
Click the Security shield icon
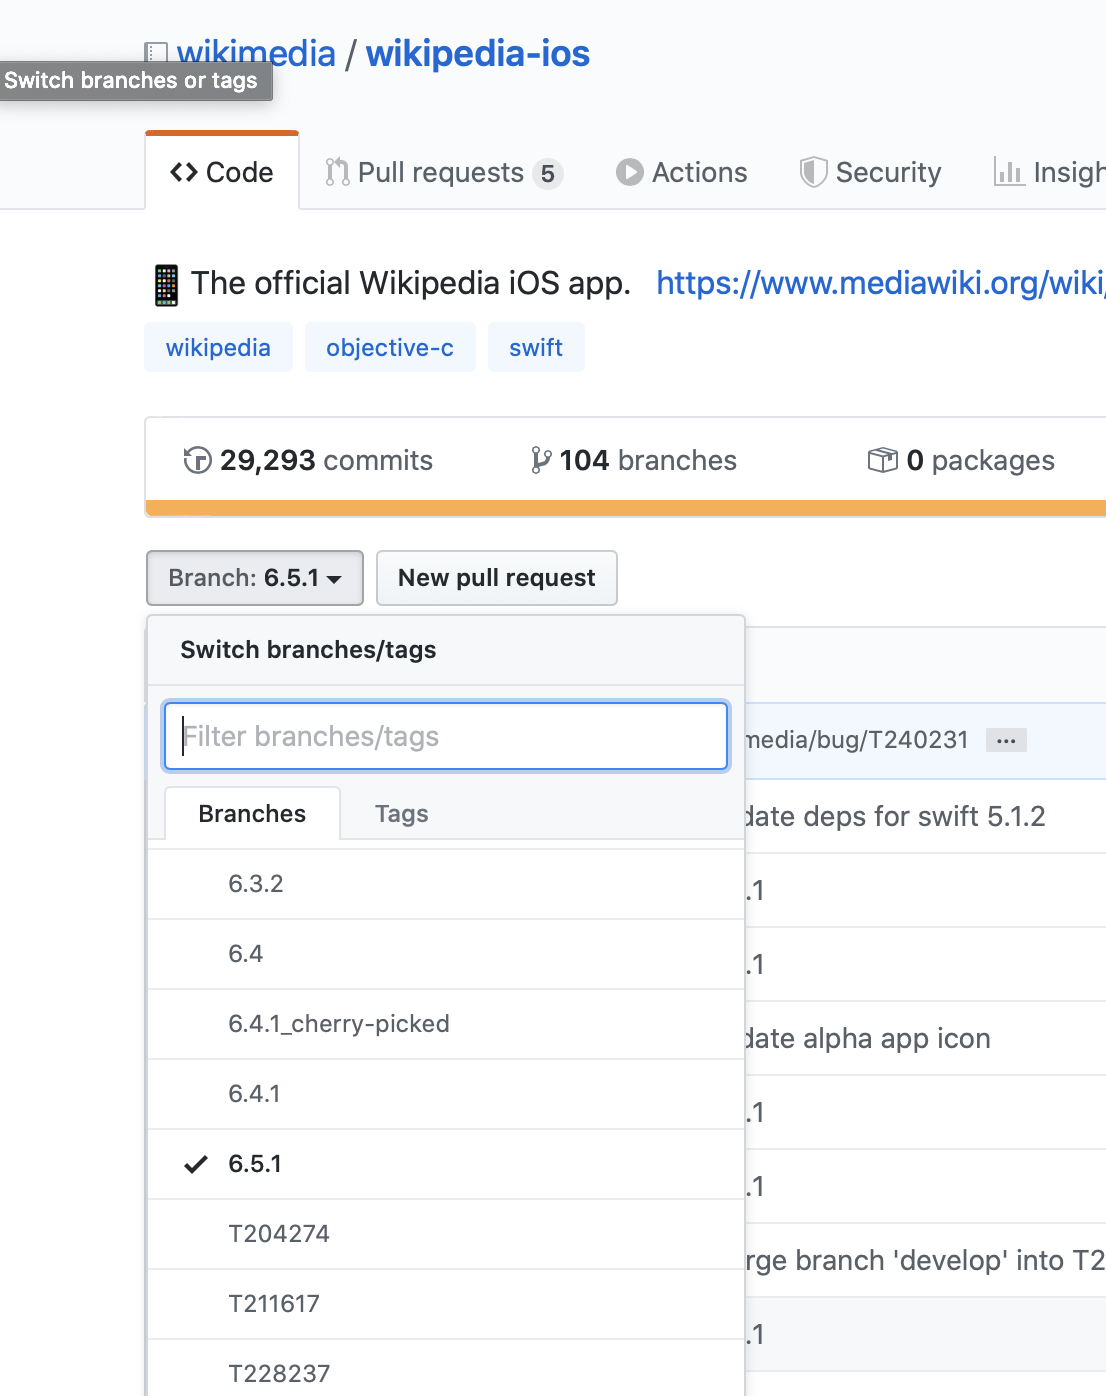click(x=813, y=172)
